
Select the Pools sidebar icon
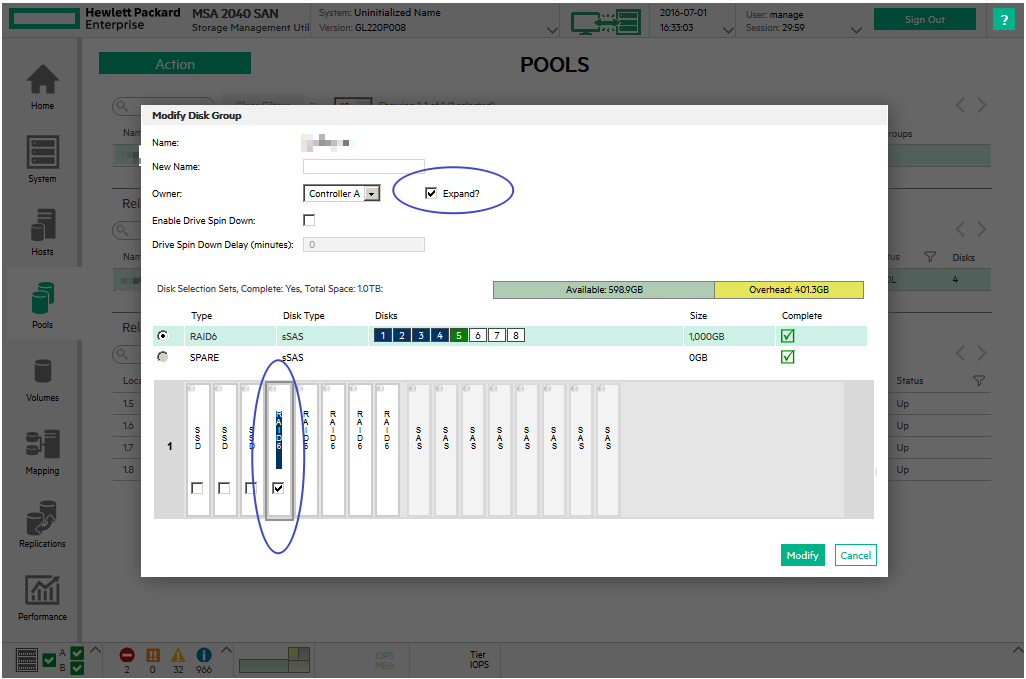tap(43, 298)
